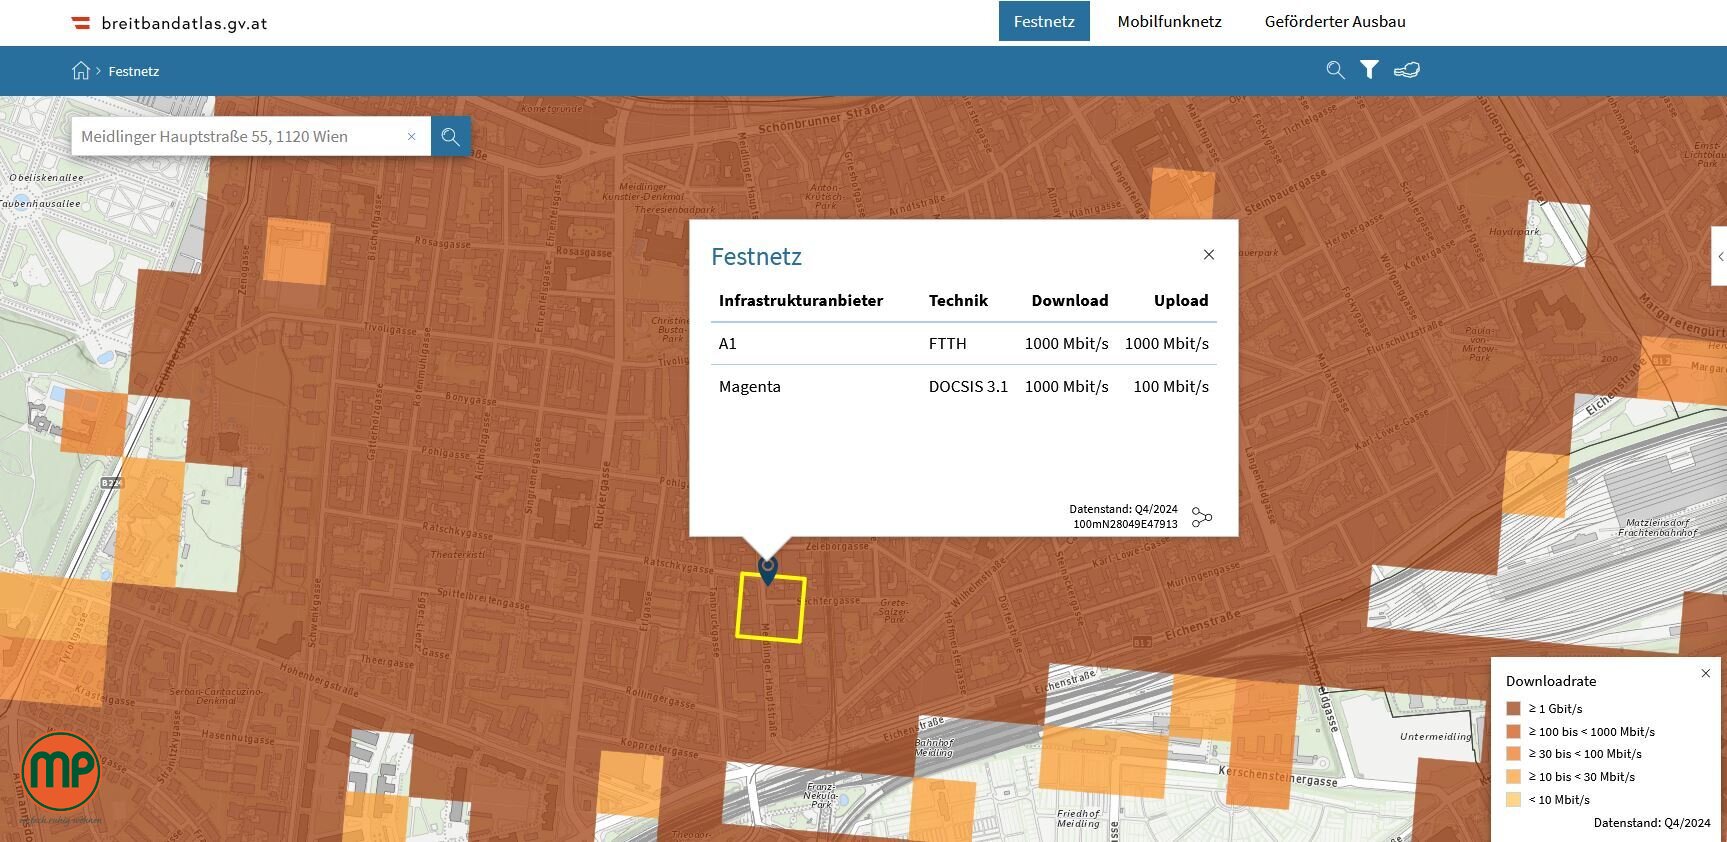Click the ≥ 10 bis < 30 Mbit/s swatch
1727x842 pixels.
(x=1513, y=776)
